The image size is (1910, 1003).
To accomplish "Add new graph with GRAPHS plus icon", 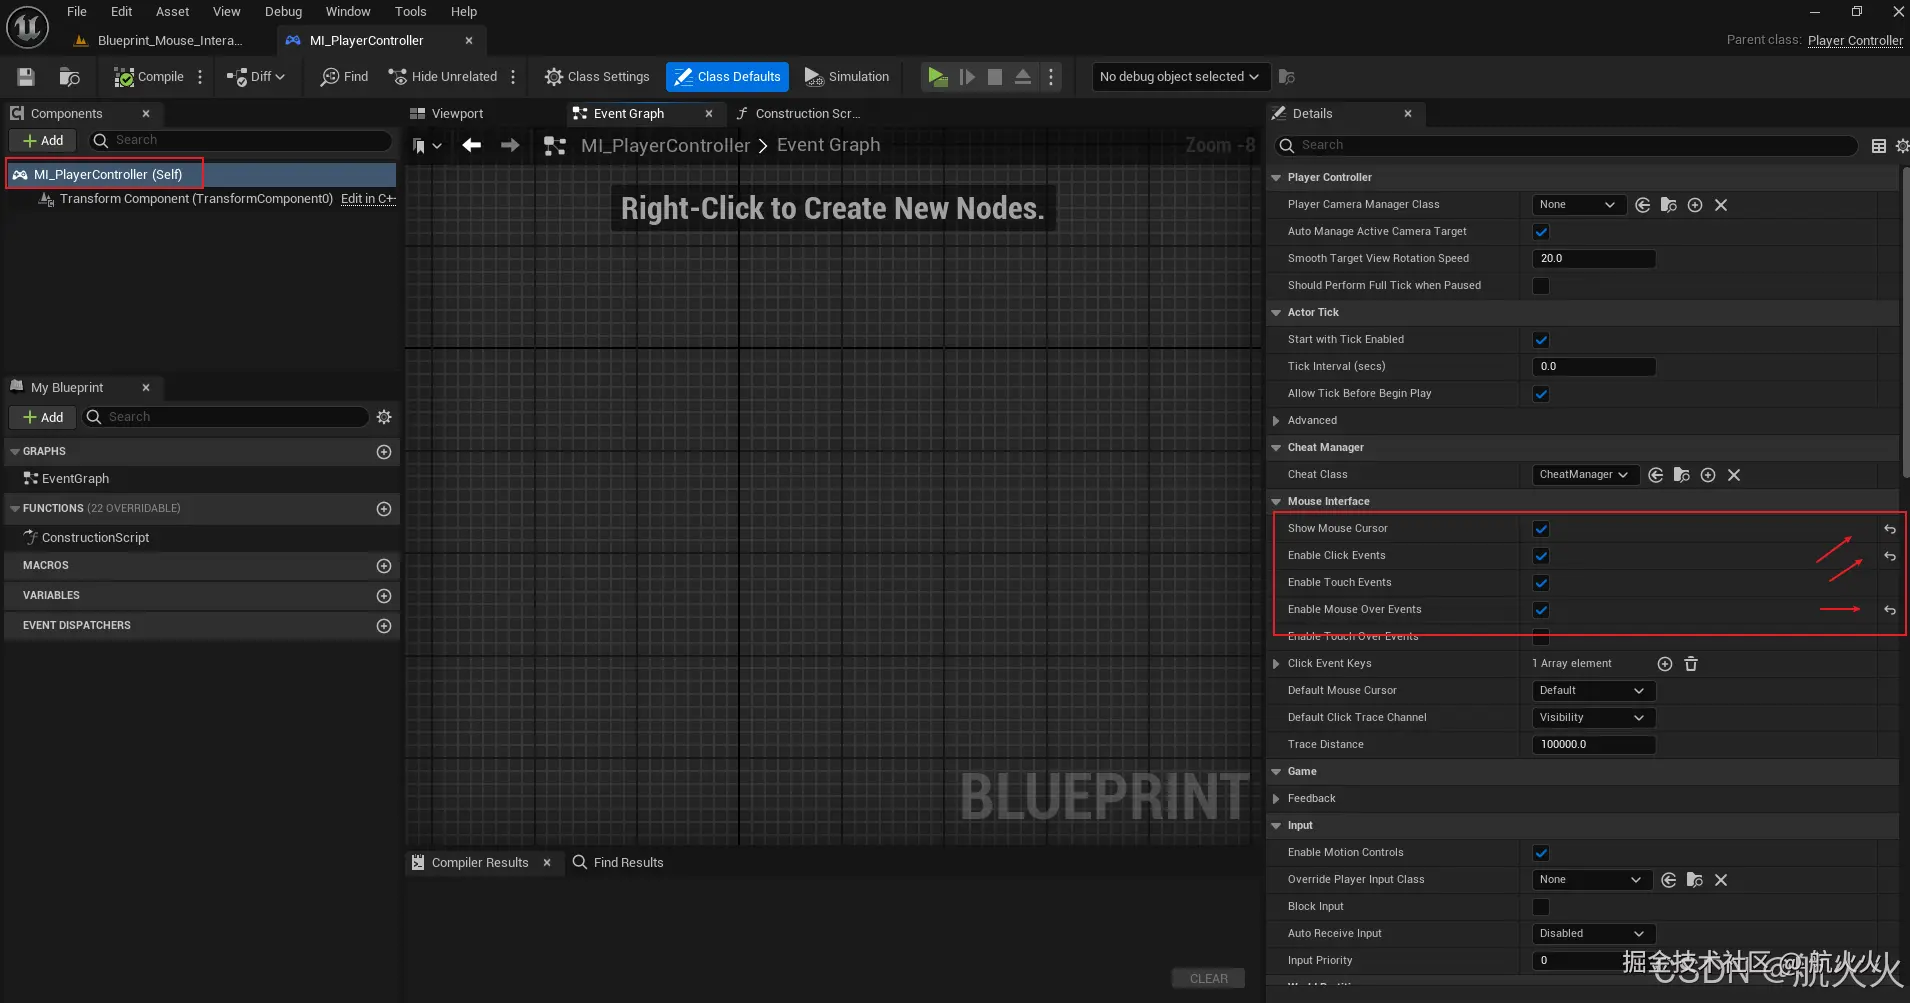I will (384, 452).
